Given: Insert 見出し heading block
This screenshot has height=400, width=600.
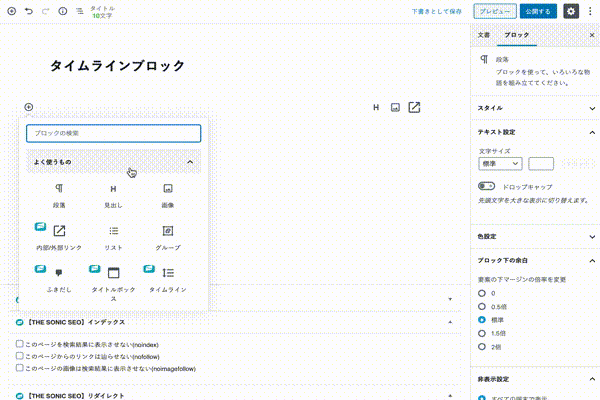Looking at the screenshot, I should pos(113,196).
